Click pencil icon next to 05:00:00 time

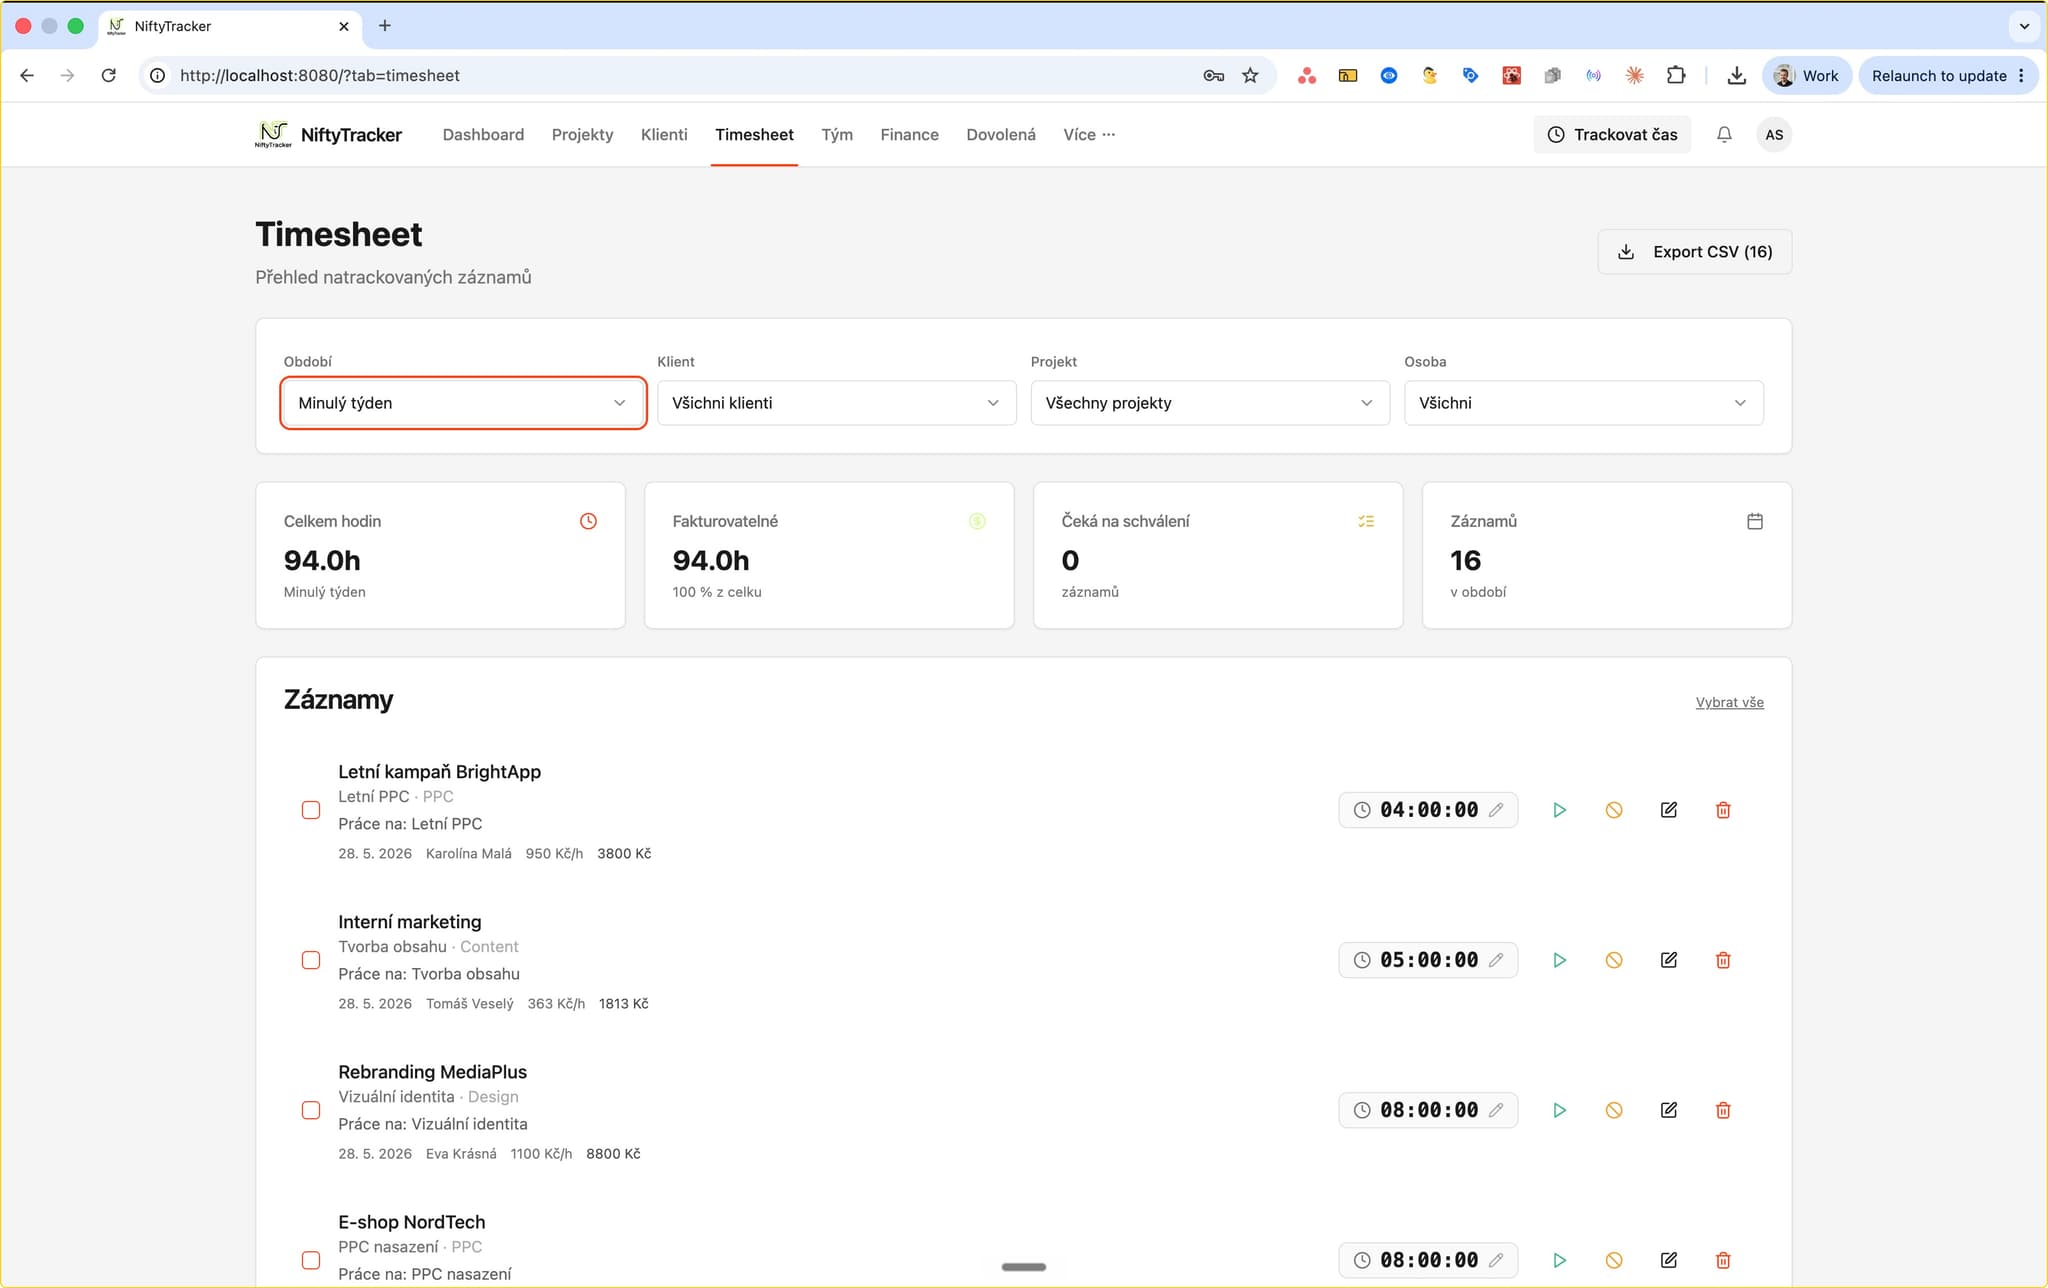1496,960
